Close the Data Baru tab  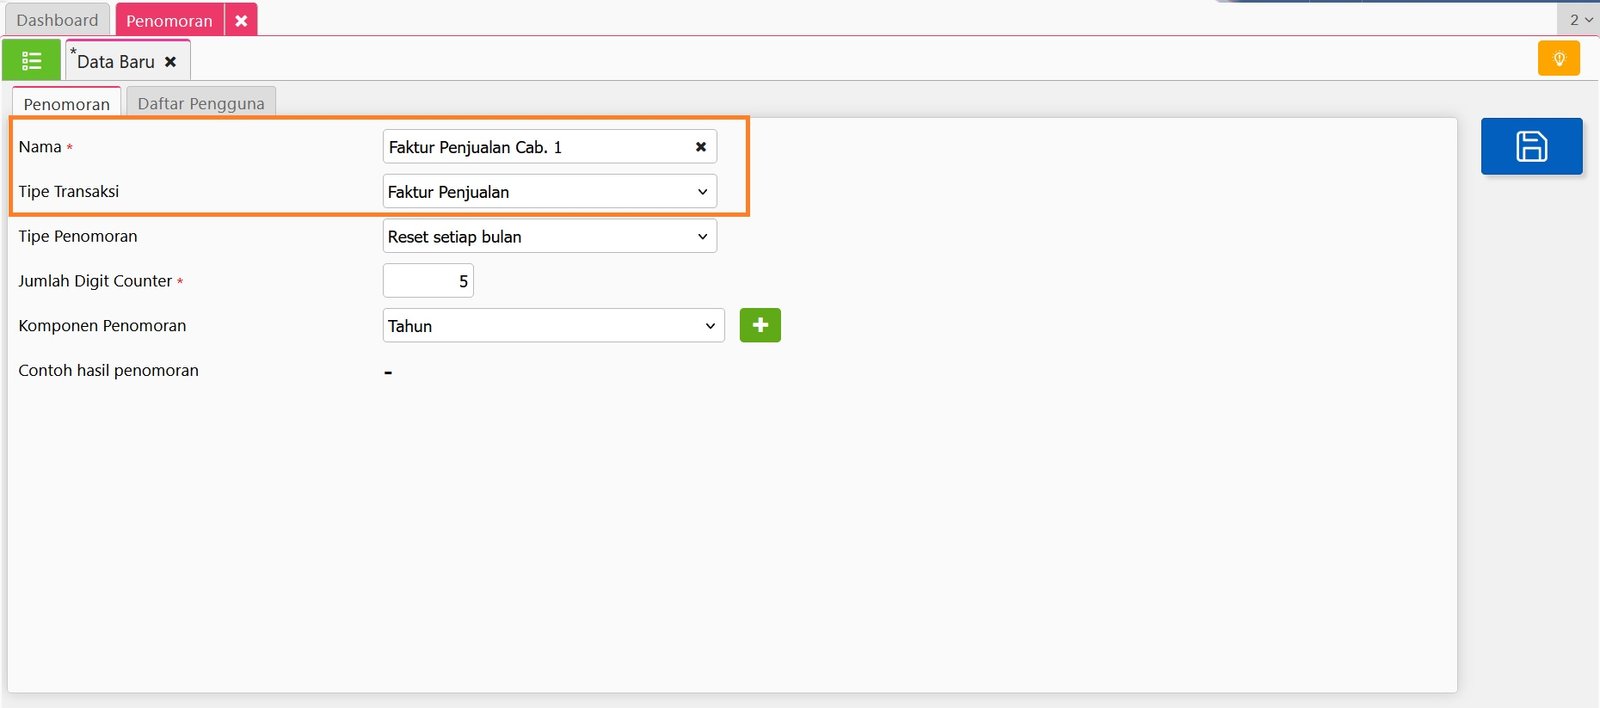coord(171,62)
